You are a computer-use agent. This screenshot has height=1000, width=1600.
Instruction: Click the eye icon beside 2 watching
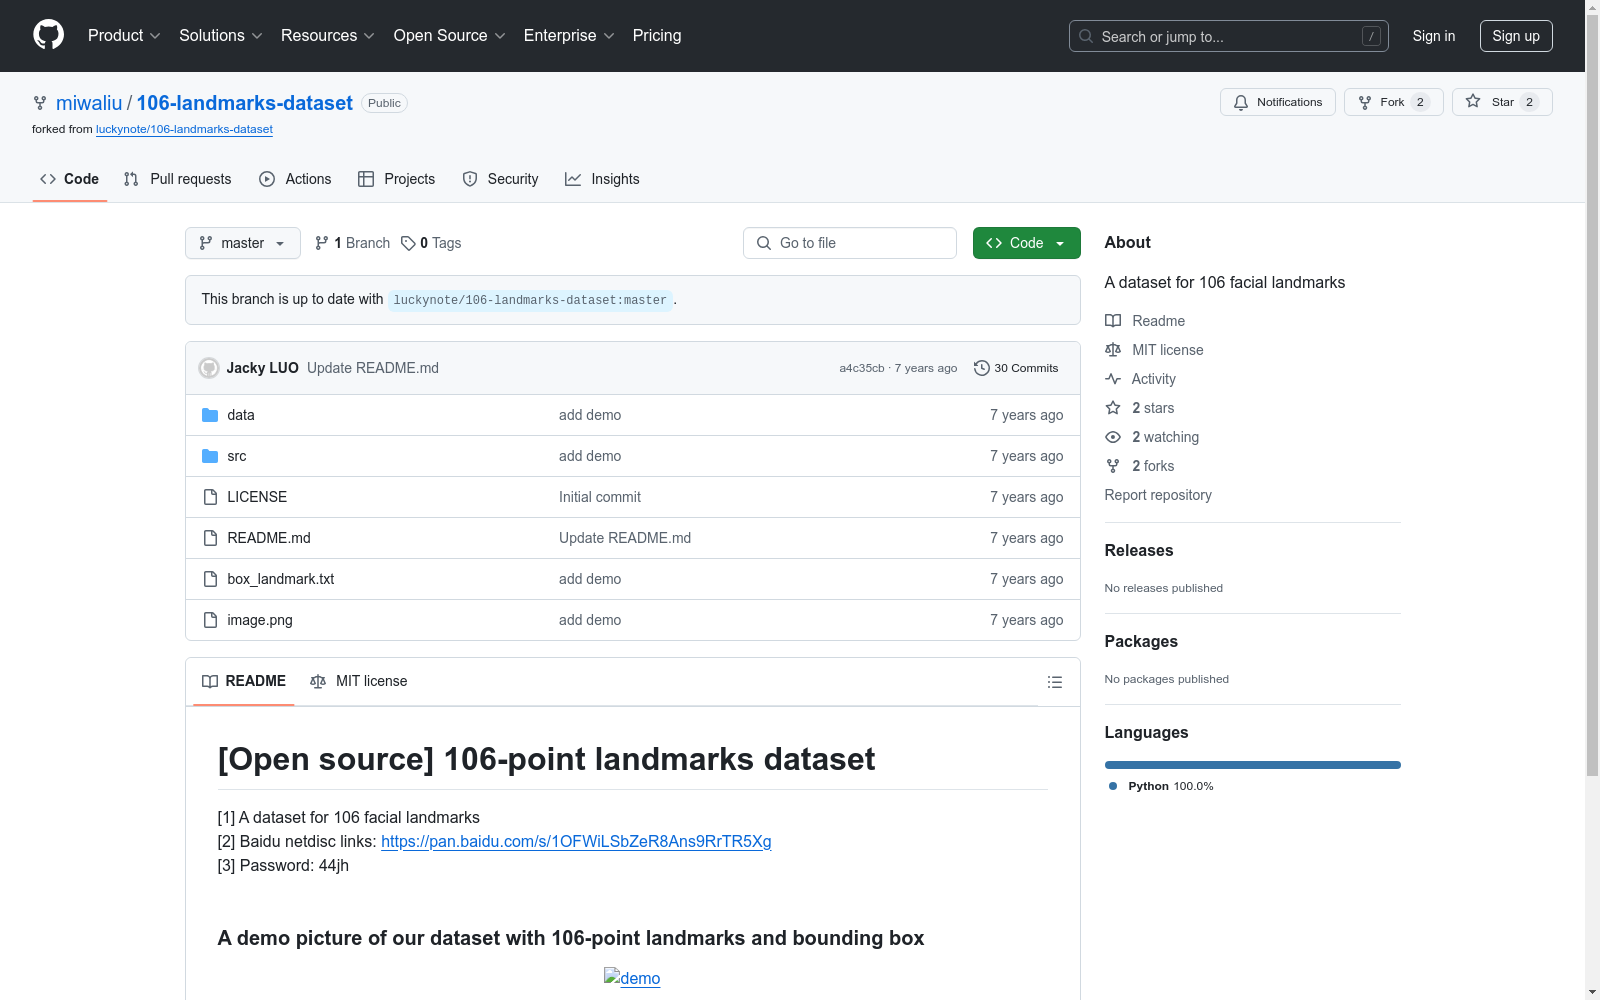pos(1113,437)
